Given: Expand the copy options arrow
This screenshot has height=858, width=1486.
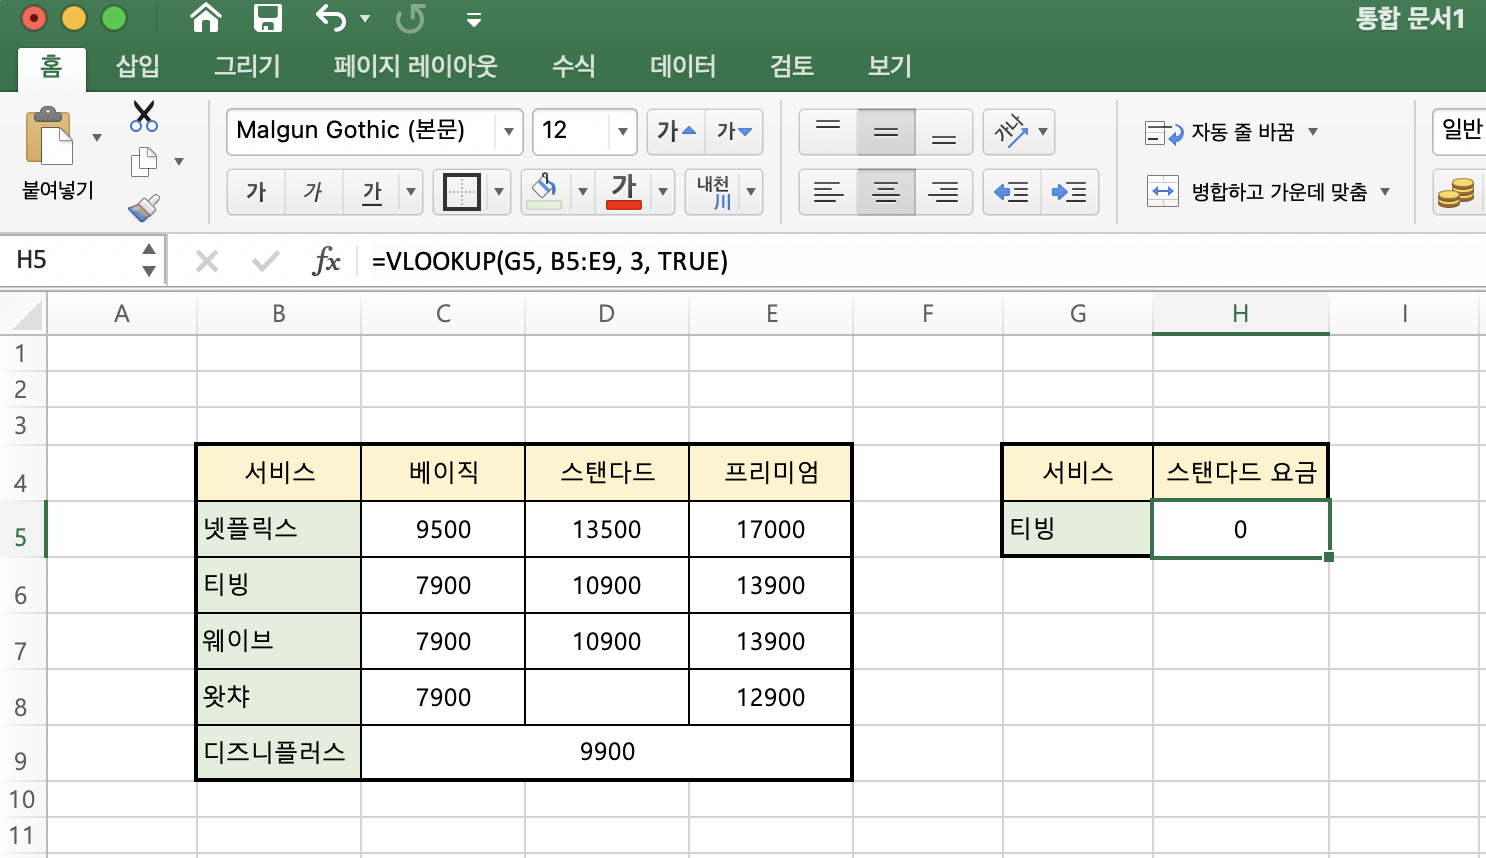Looking at the screenshot, I should (x=179, y=162).
